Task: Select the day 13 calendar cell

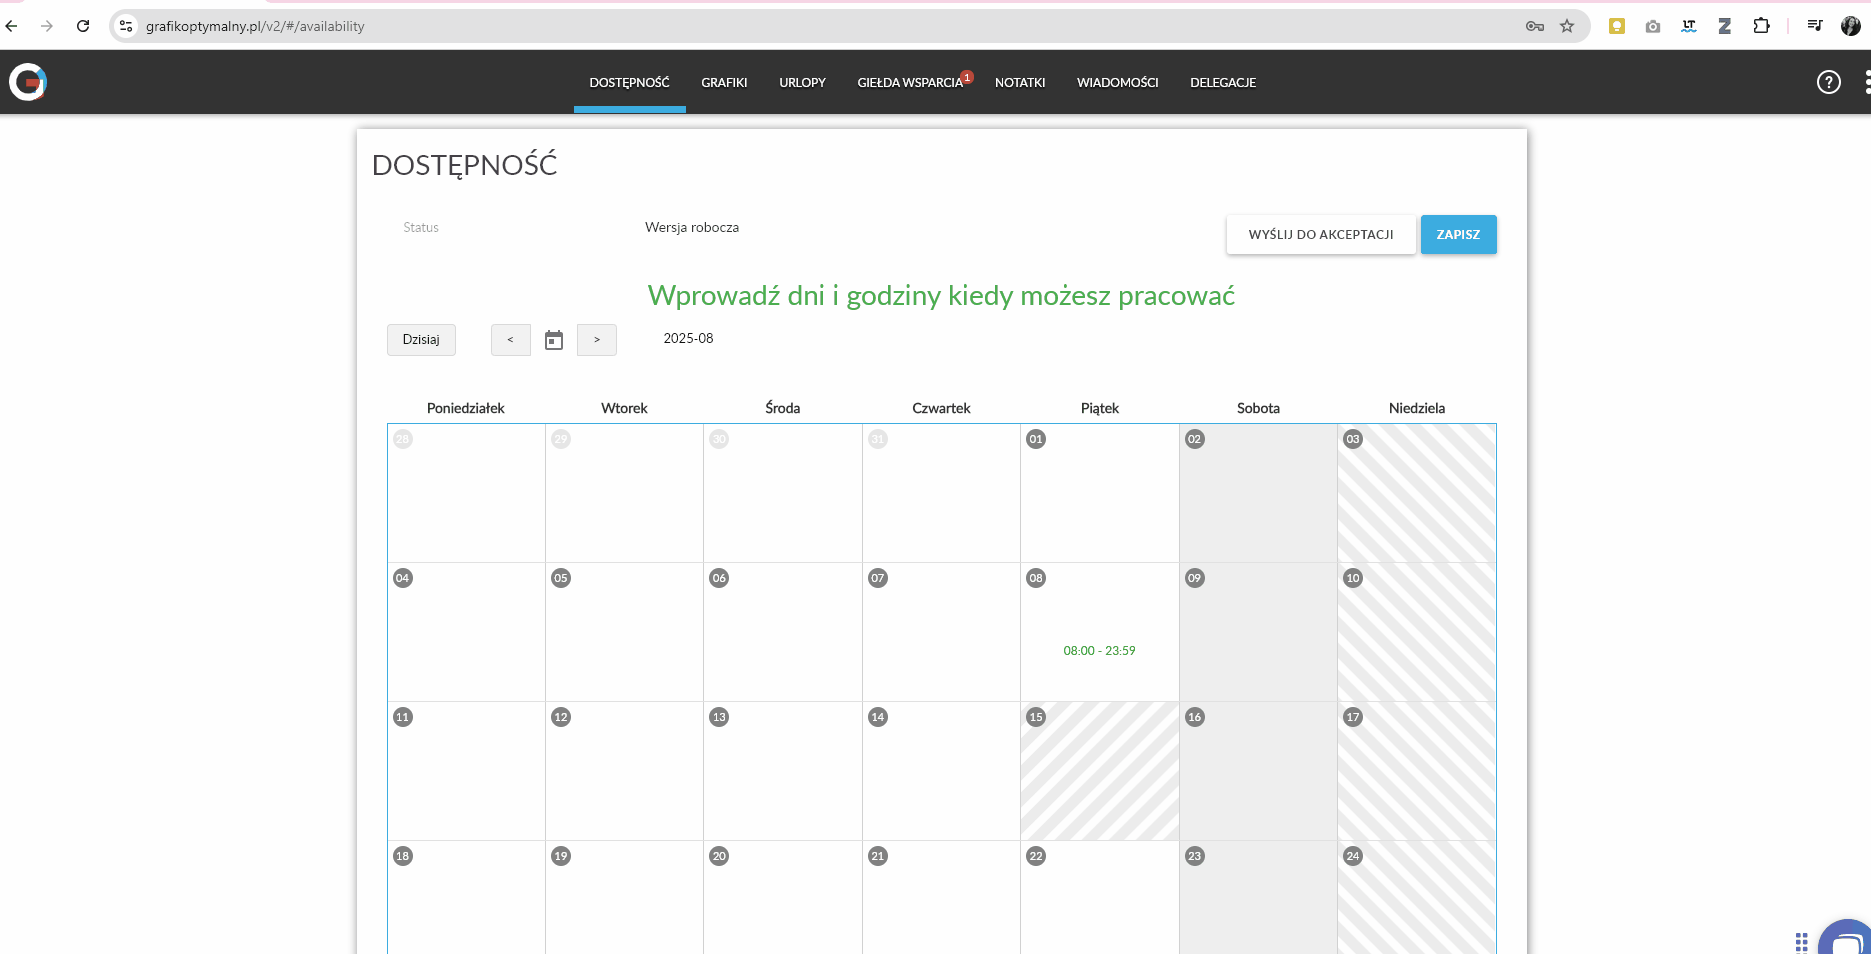Action: click(783, 771)
